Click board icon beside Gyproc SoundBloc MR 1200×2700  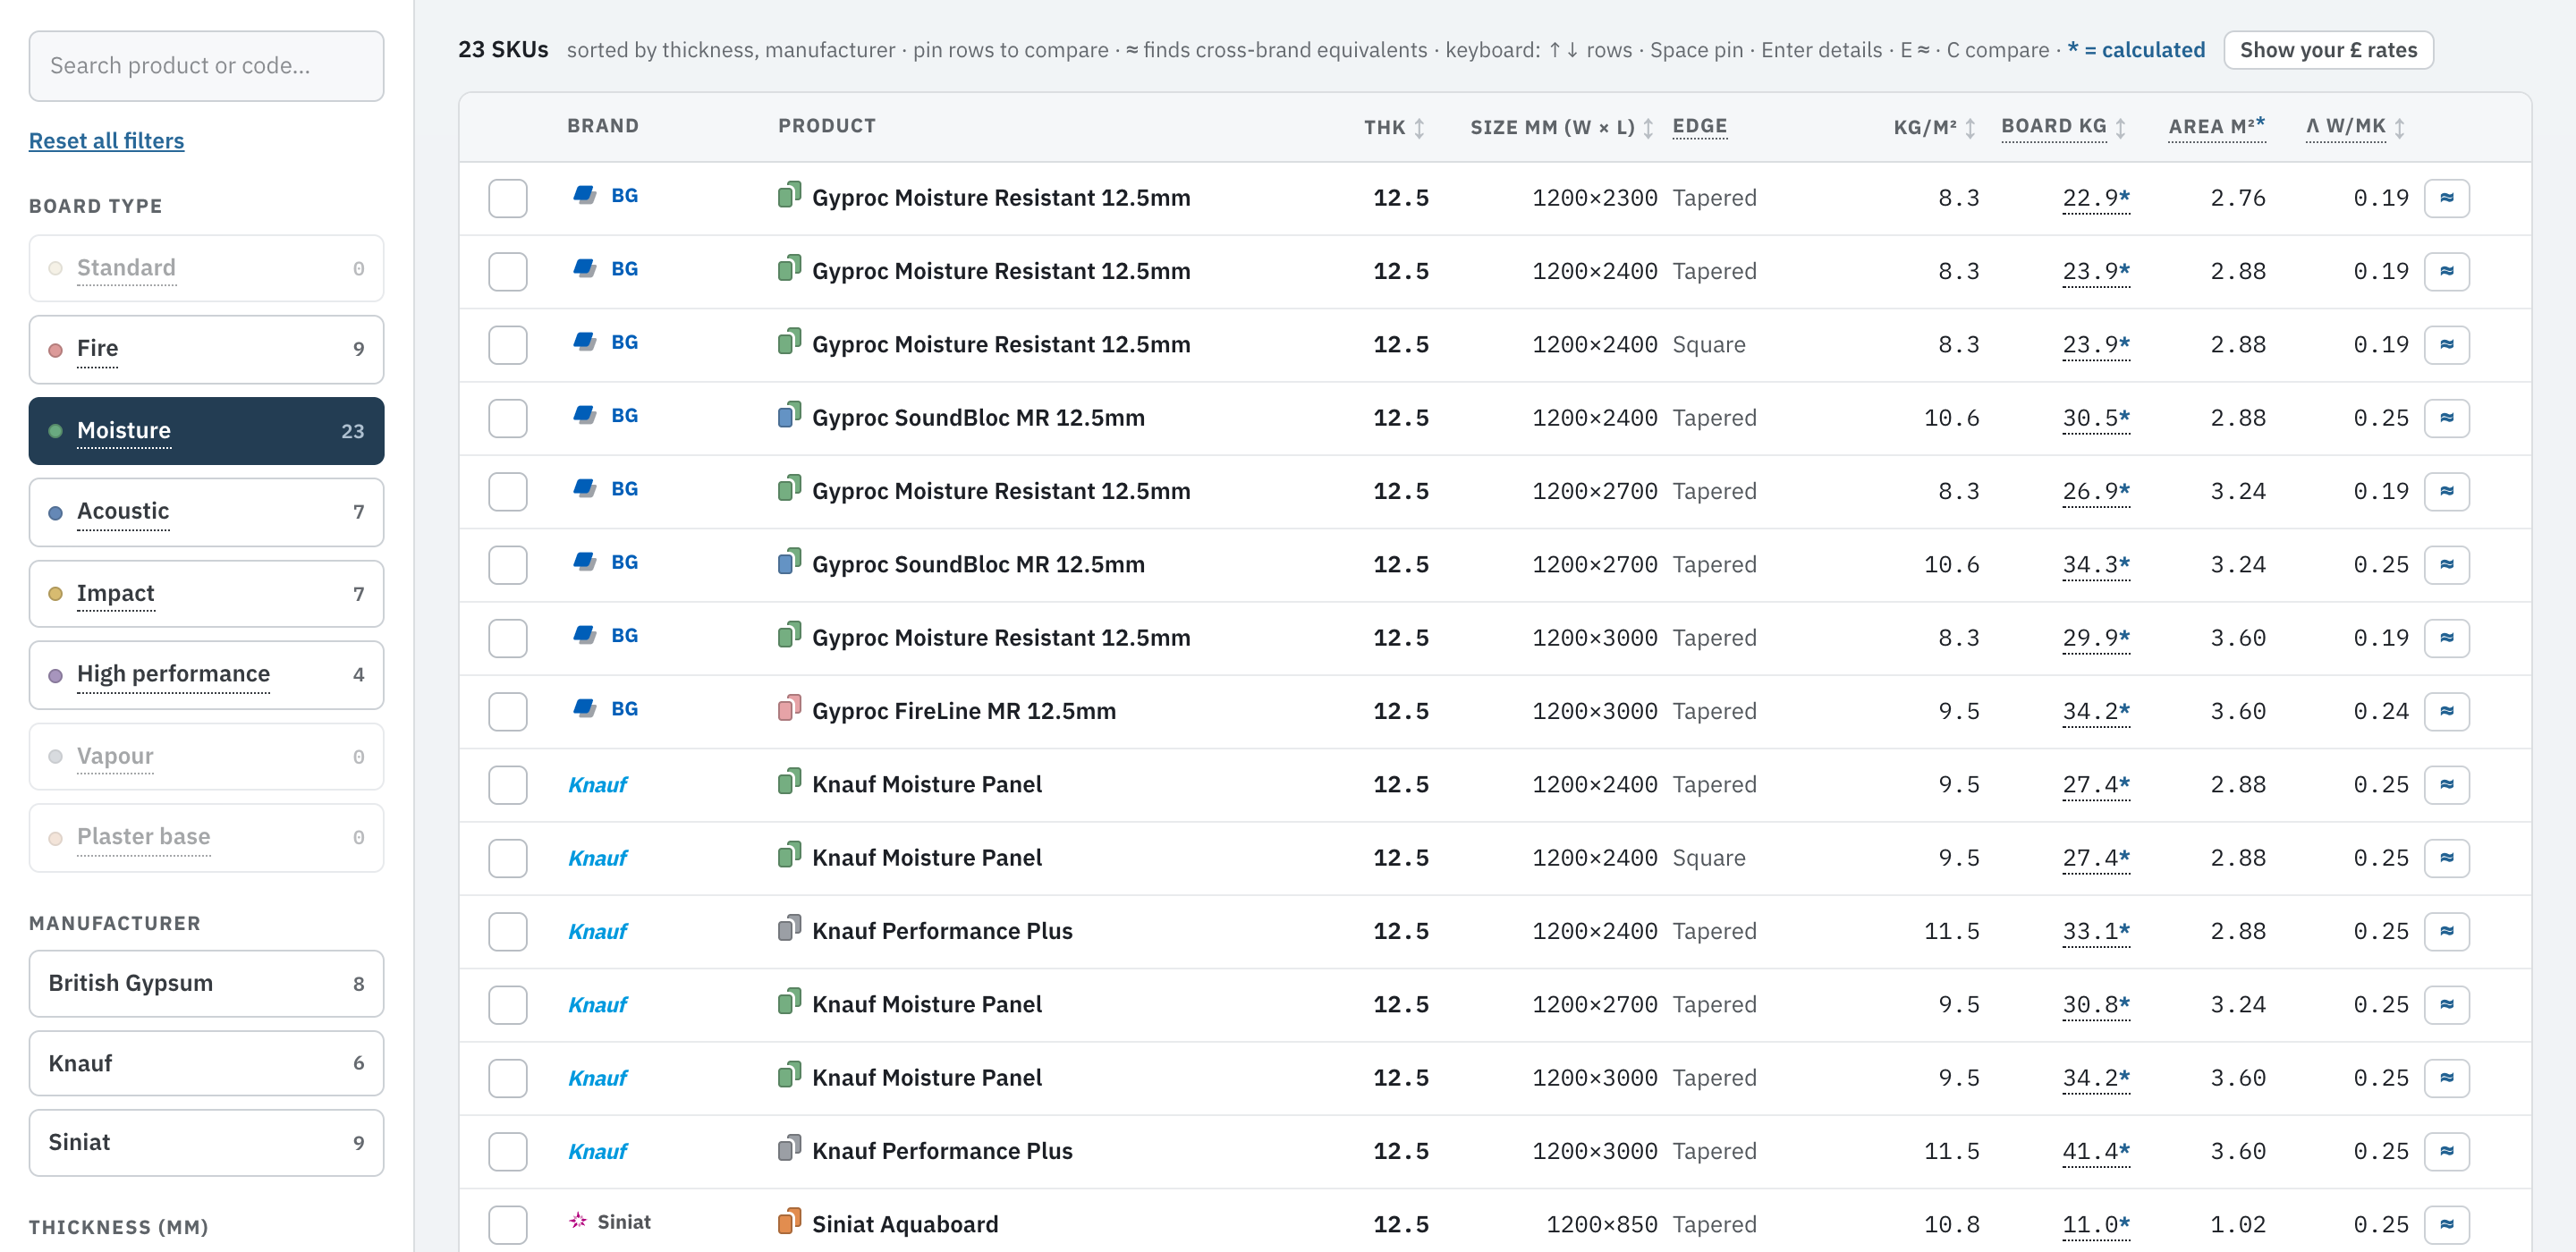(x=789, y=562)
